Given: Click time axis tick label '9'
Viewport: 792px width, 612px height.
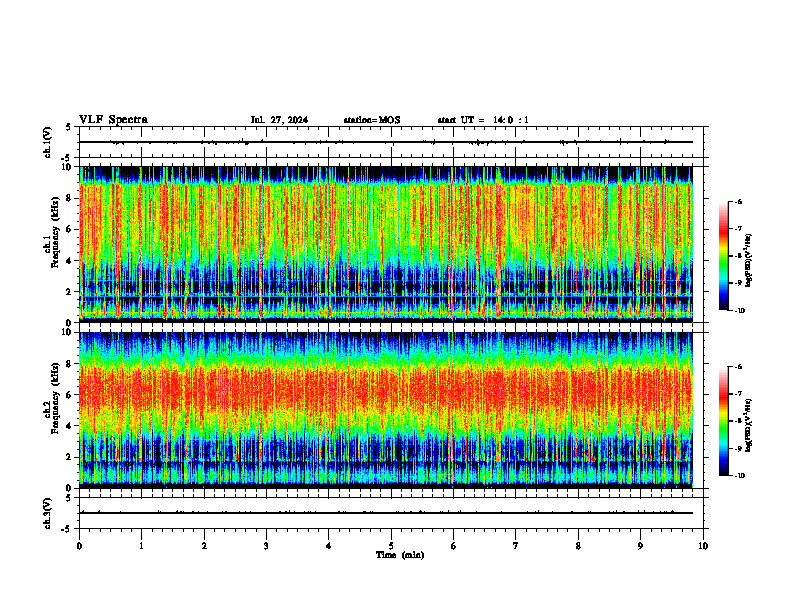Looking at the screenshot, I should click(640, 546).
